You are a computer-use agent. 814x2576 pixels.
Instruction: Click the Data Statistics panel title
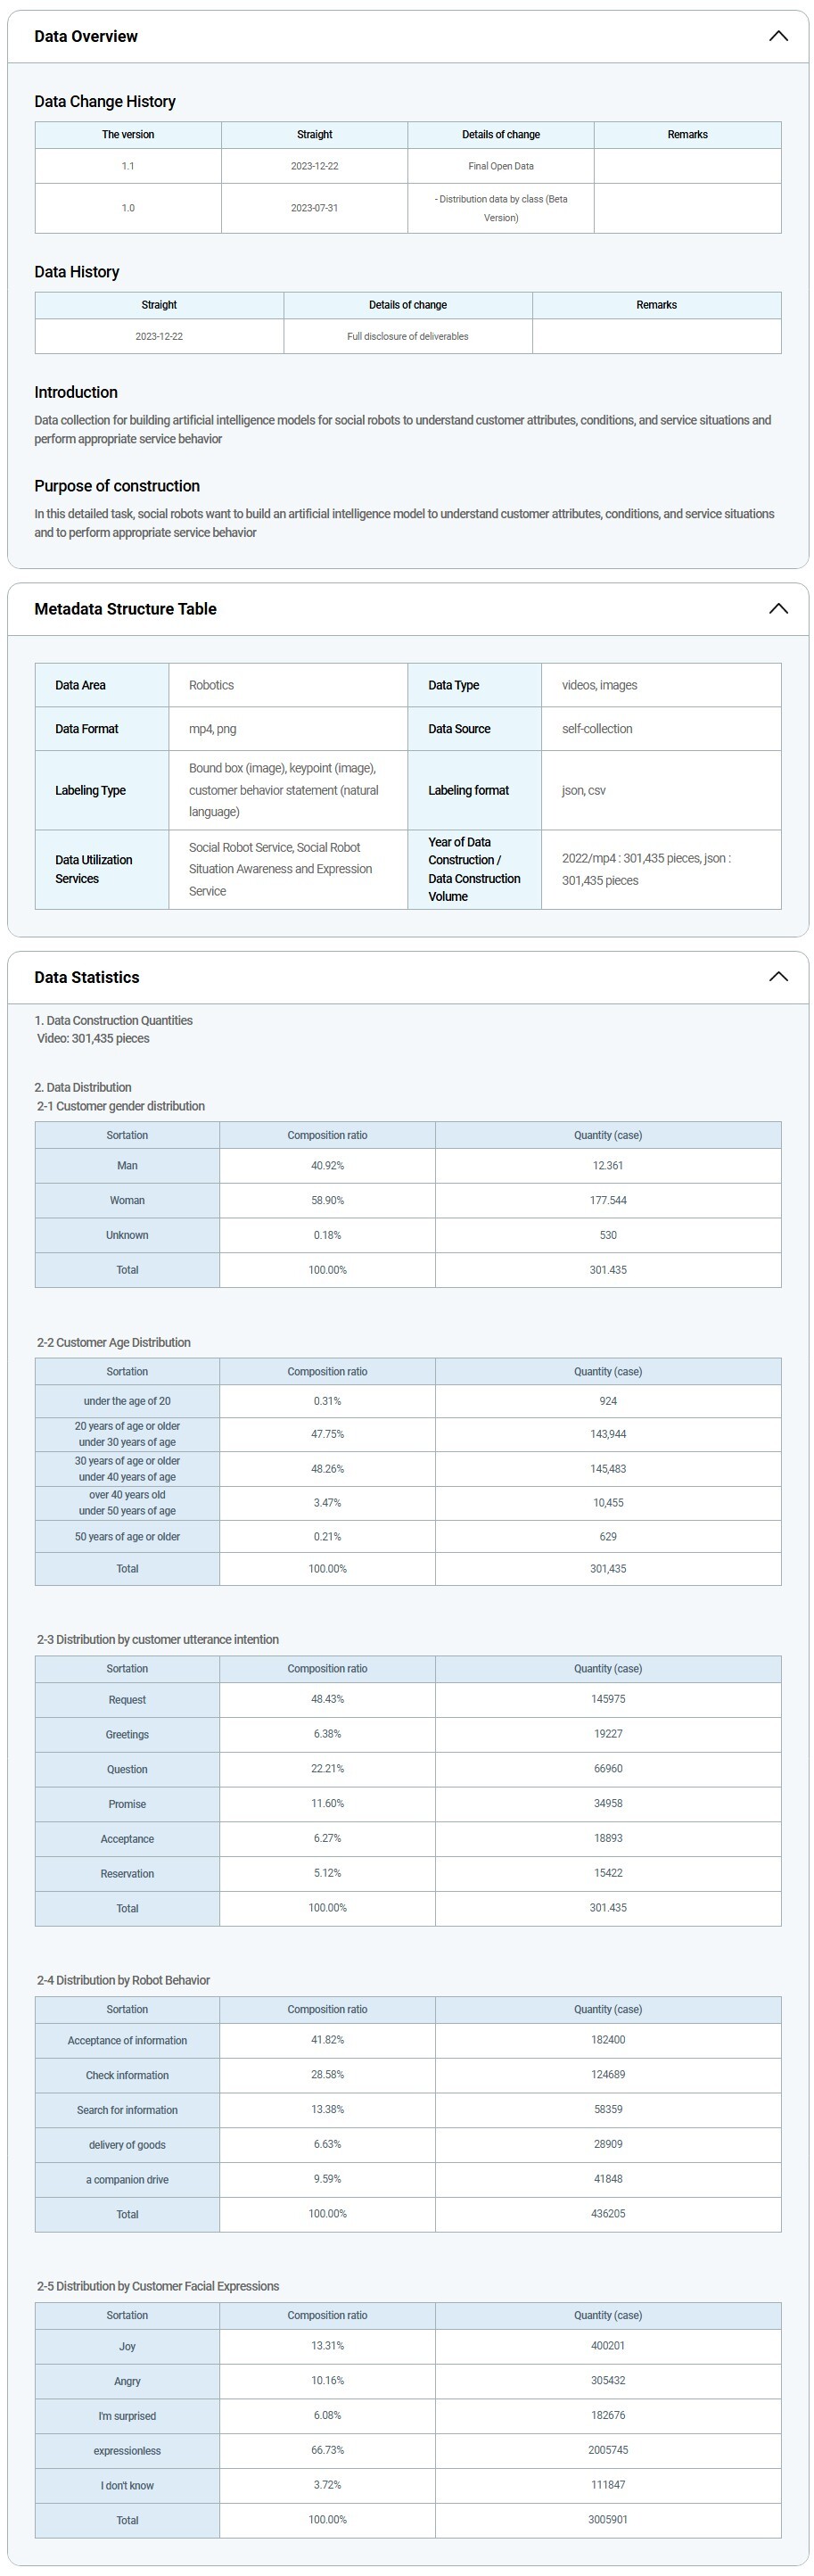[87, 977]
